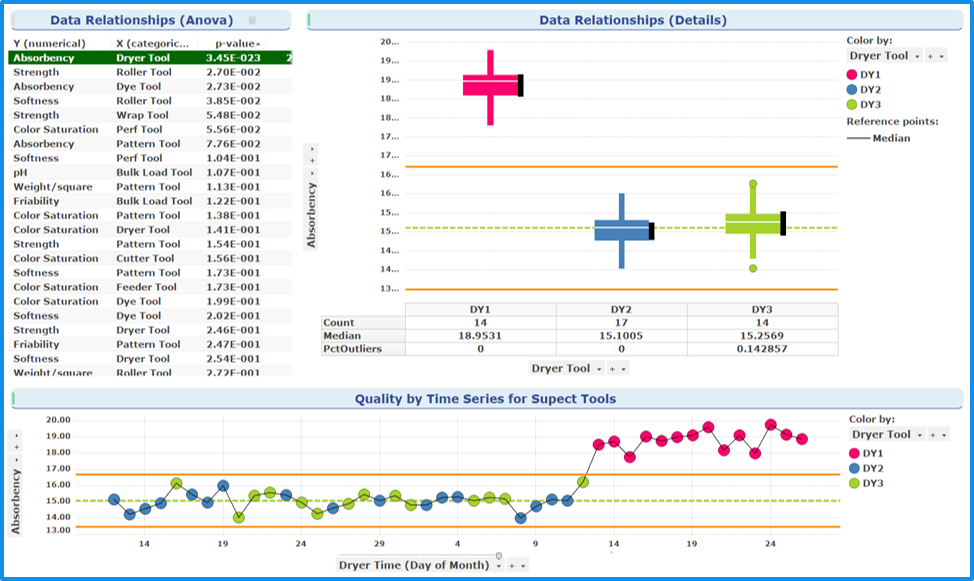Click arrow after plus beside time series Color by
The image size is (974, 581).
(944, 435)
